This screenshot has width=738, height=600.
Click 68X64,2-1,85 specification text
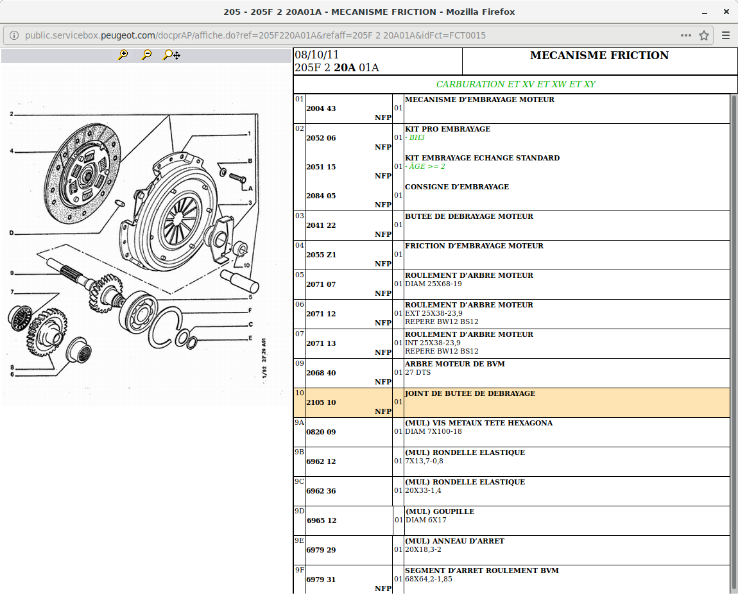click(x=429, y=579)
